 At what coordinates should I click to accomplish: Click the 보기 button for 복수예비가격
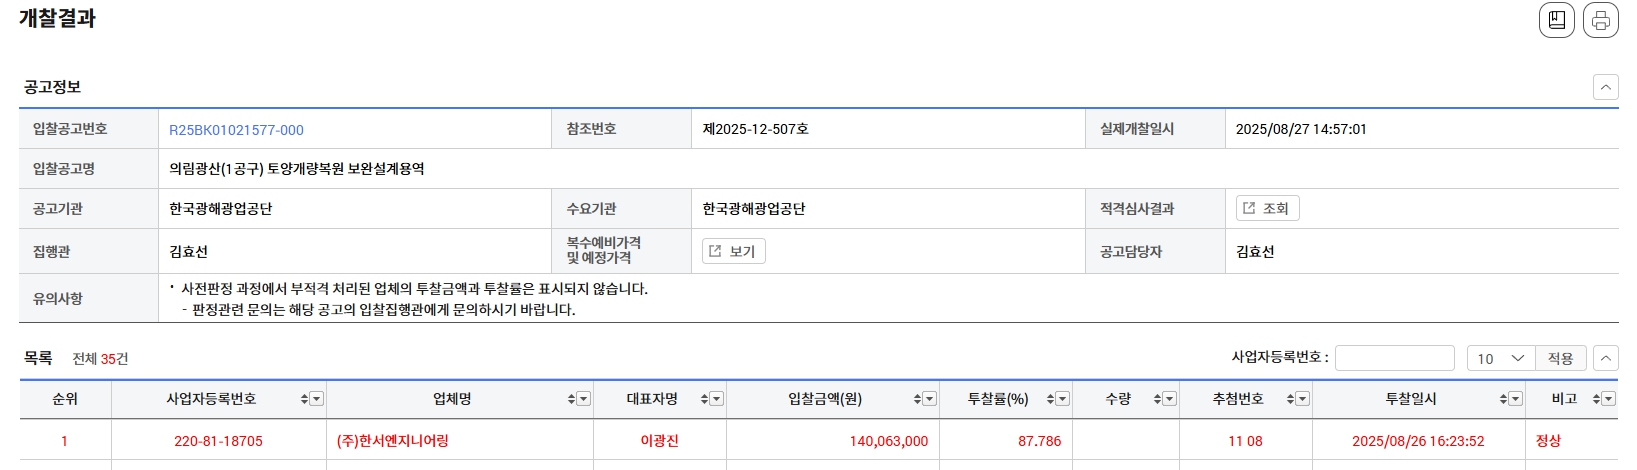(733, 251)
